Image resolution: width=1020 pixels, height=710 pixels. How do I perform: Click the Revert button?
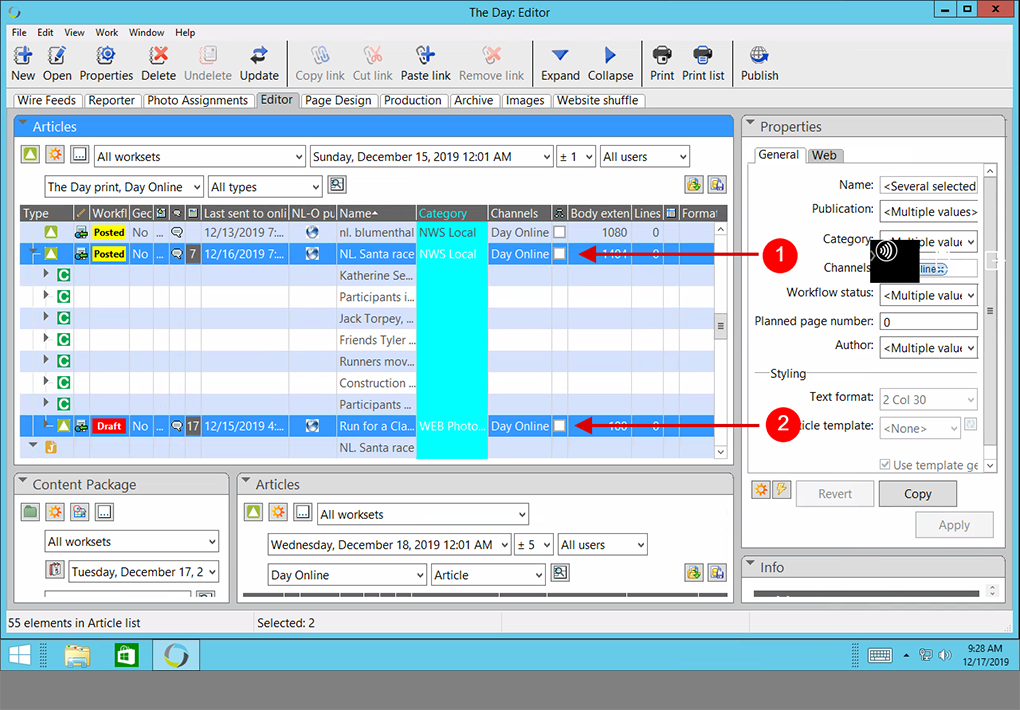835,494
